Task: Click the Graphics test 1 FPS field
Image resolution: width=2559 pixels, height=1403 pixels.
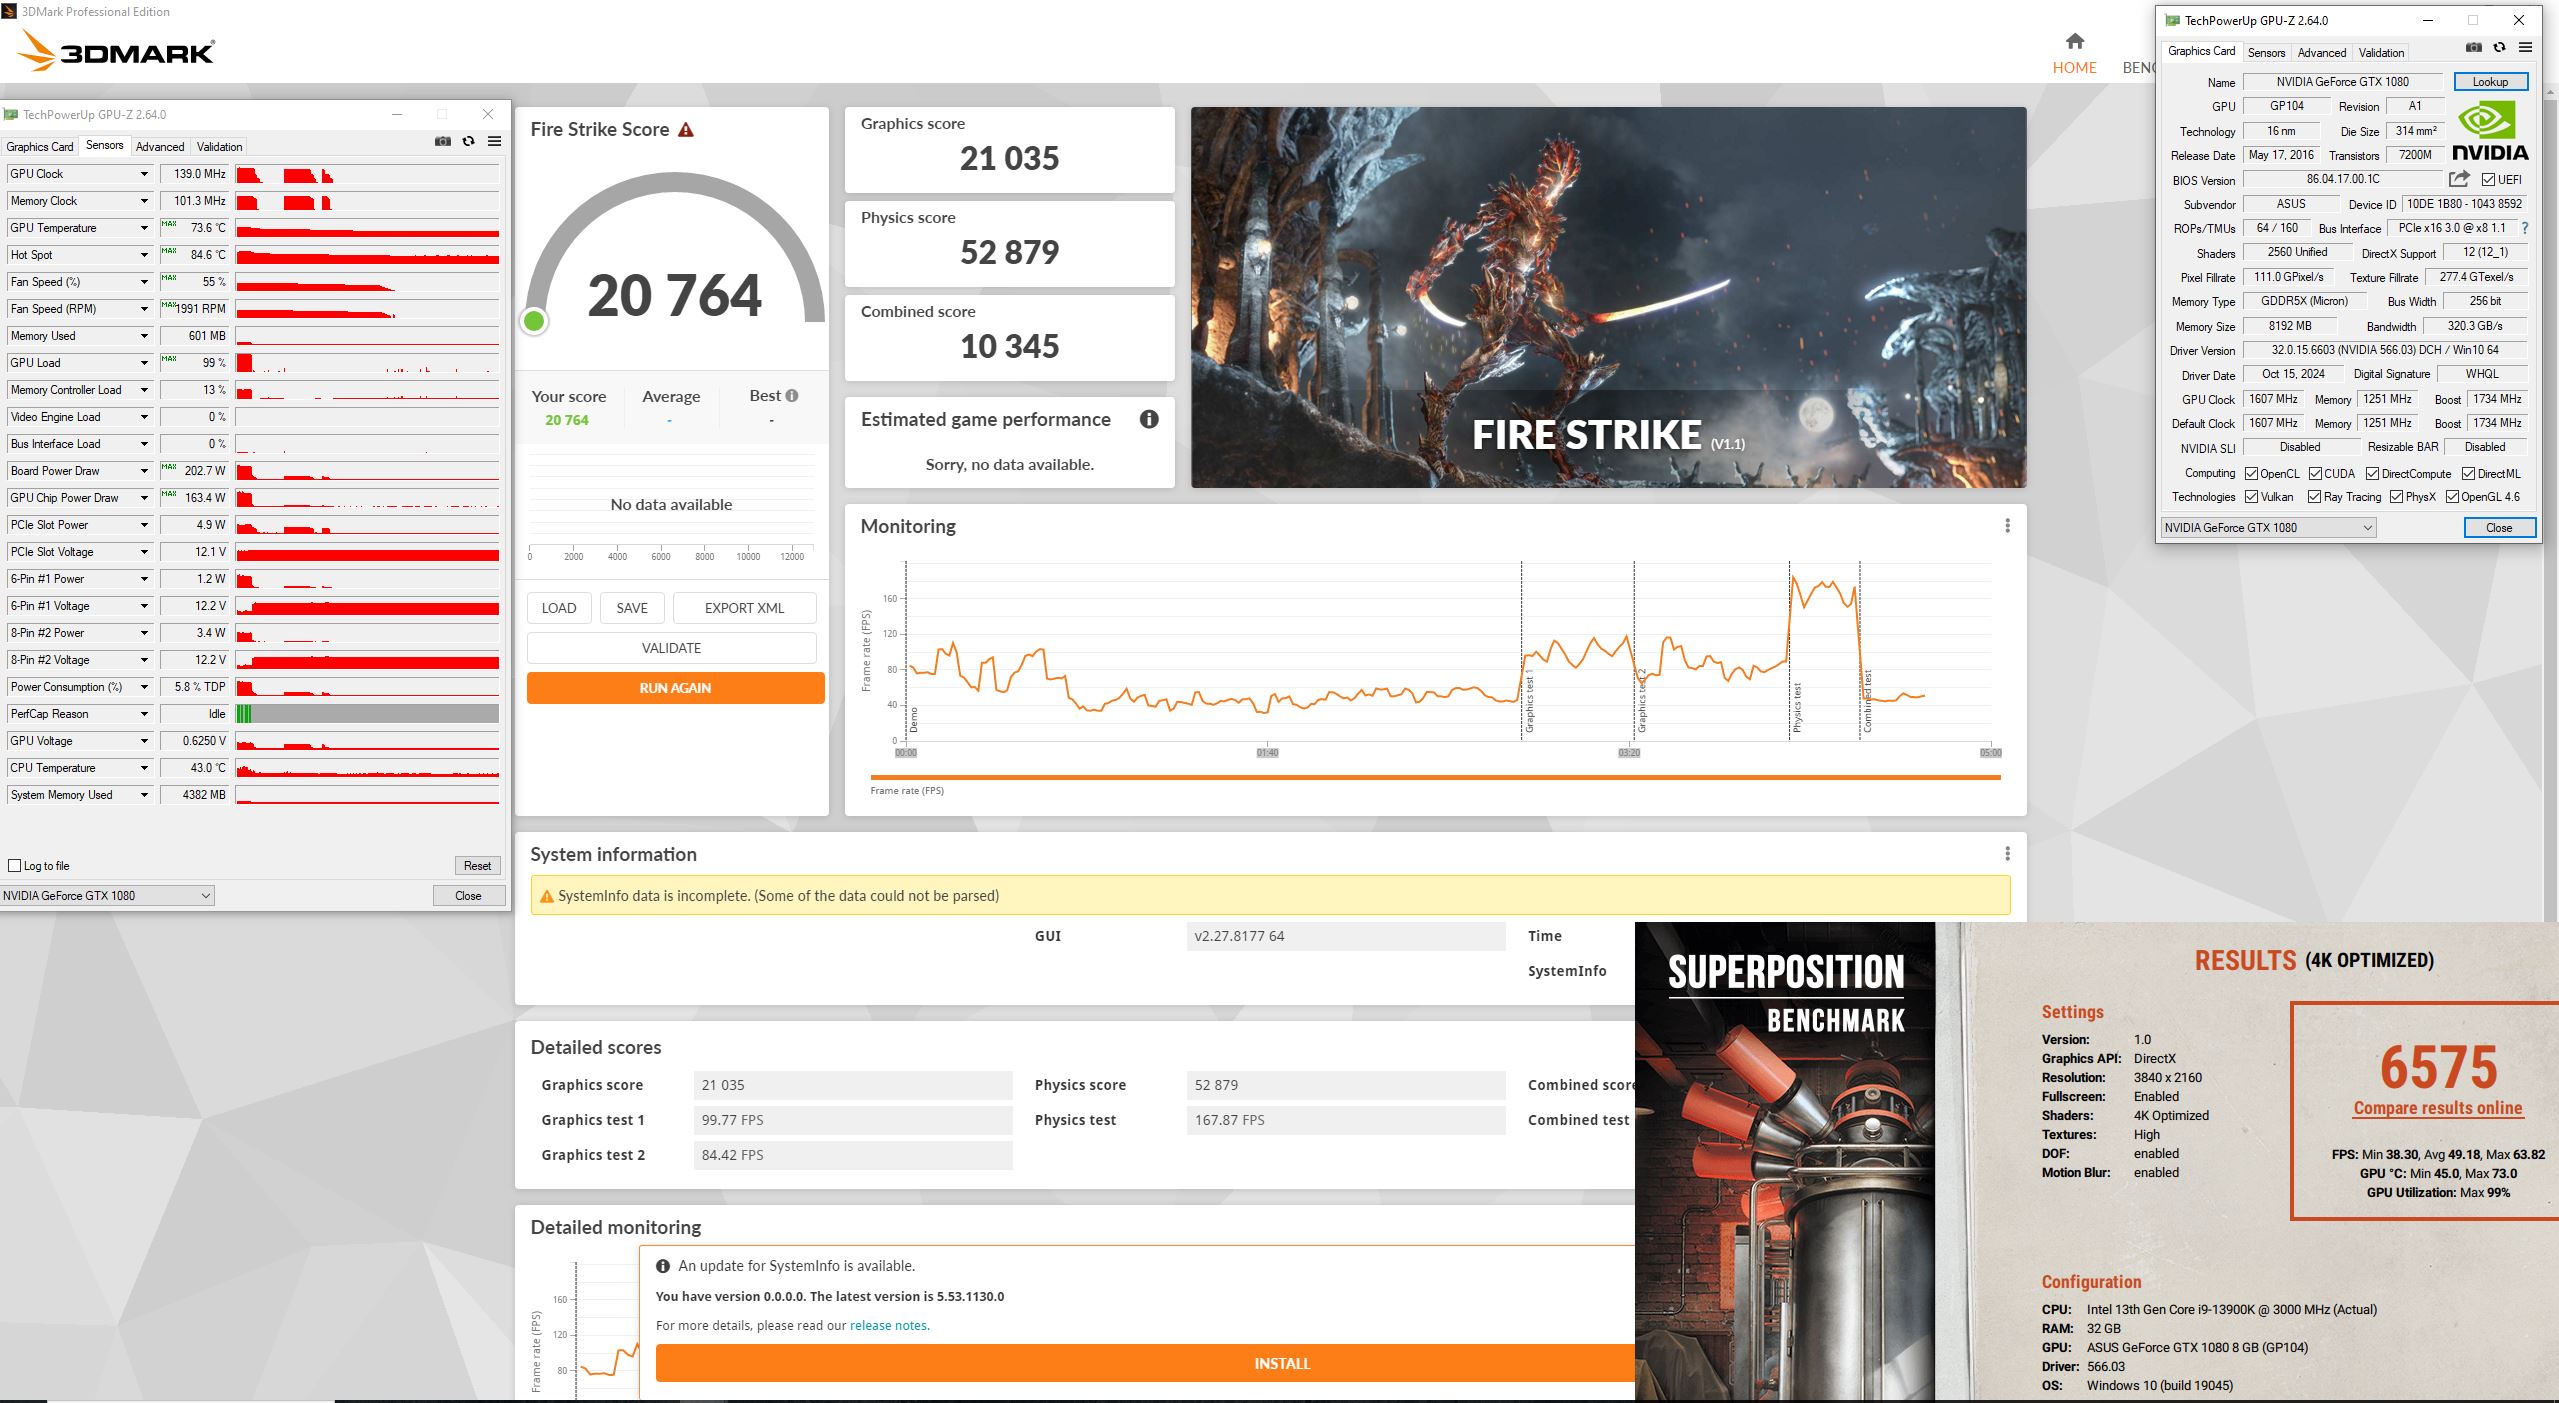Action: (853, 1120)
